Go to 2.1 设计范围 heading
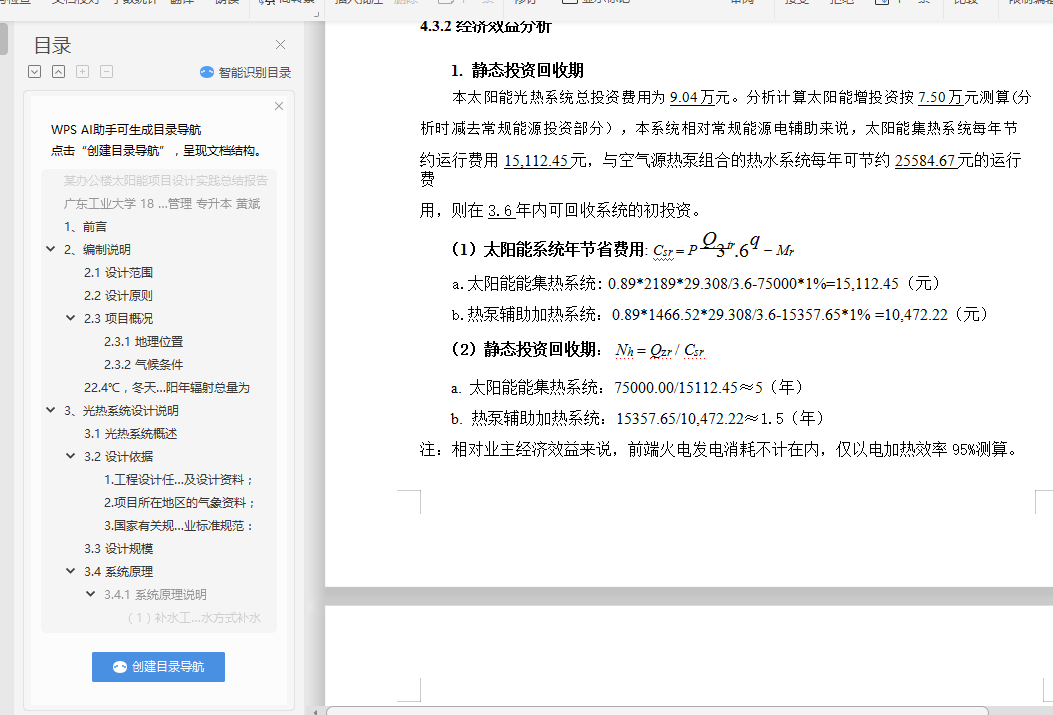This screenshot has height=715, width=1053. (x=118, y=273)
